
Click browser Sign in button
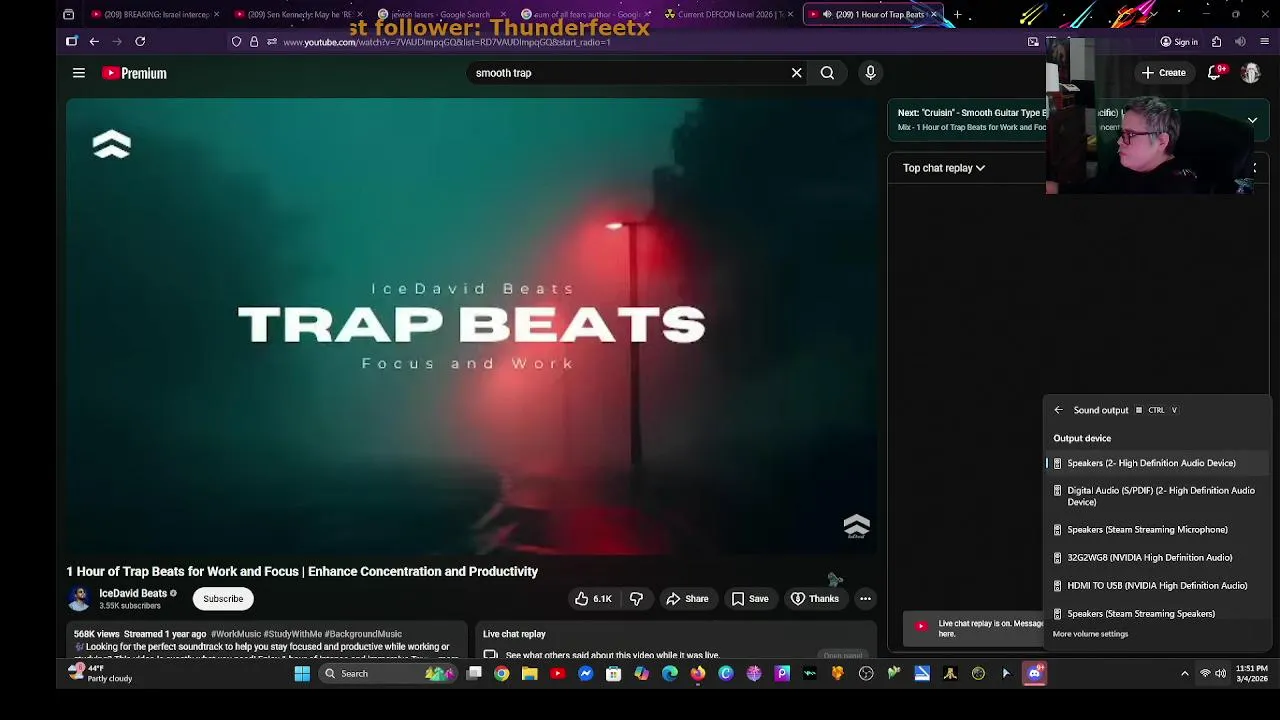(1179, 42)
